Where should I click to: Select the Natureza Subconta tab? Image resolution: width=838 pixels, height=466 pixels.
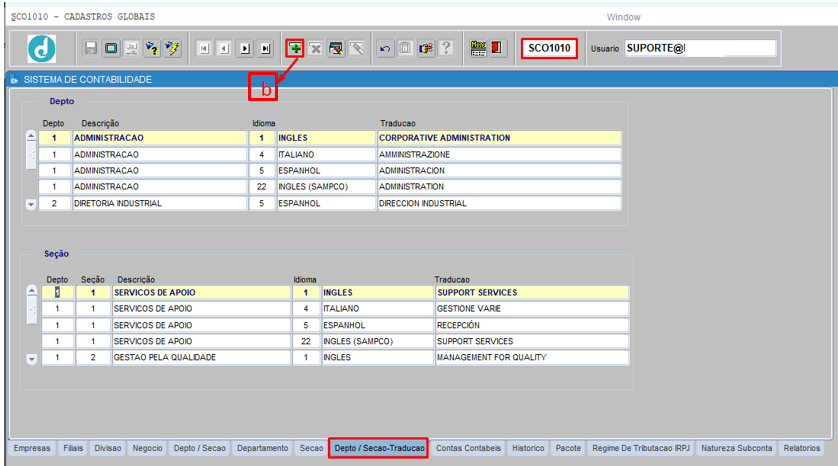736,448
